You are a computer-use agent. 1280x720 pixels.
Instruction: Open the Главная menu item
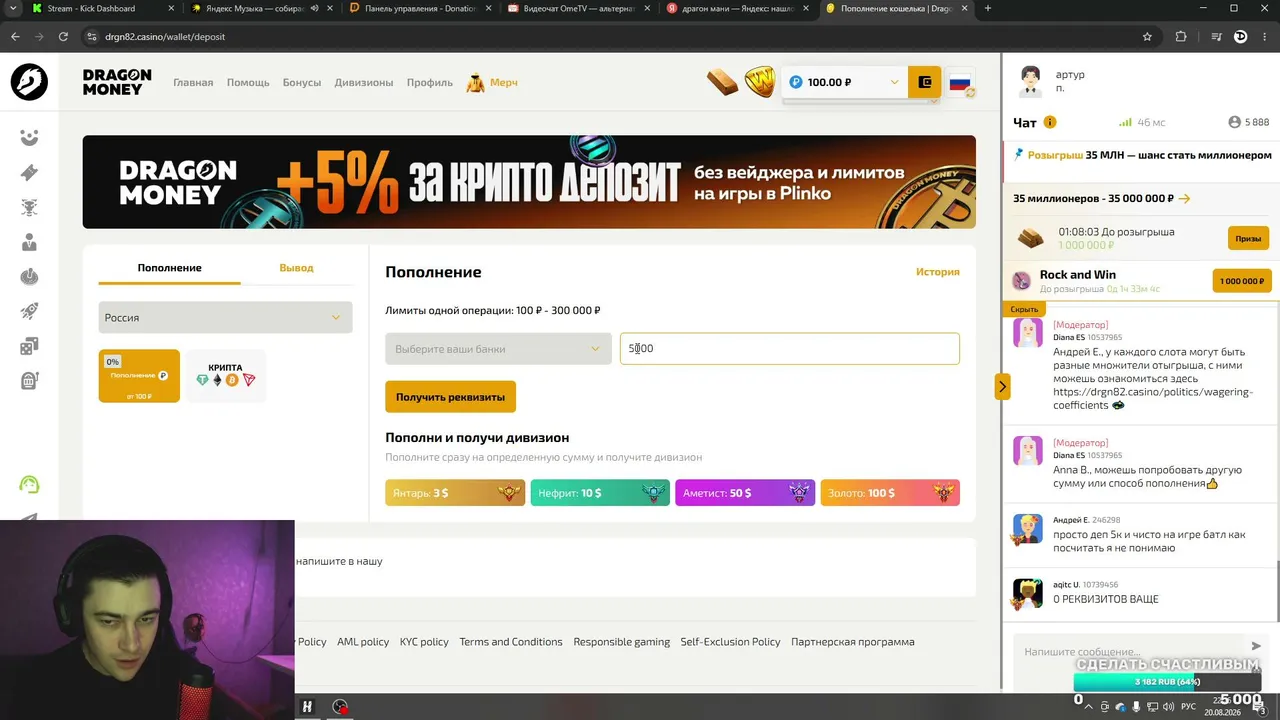[193, 82]
